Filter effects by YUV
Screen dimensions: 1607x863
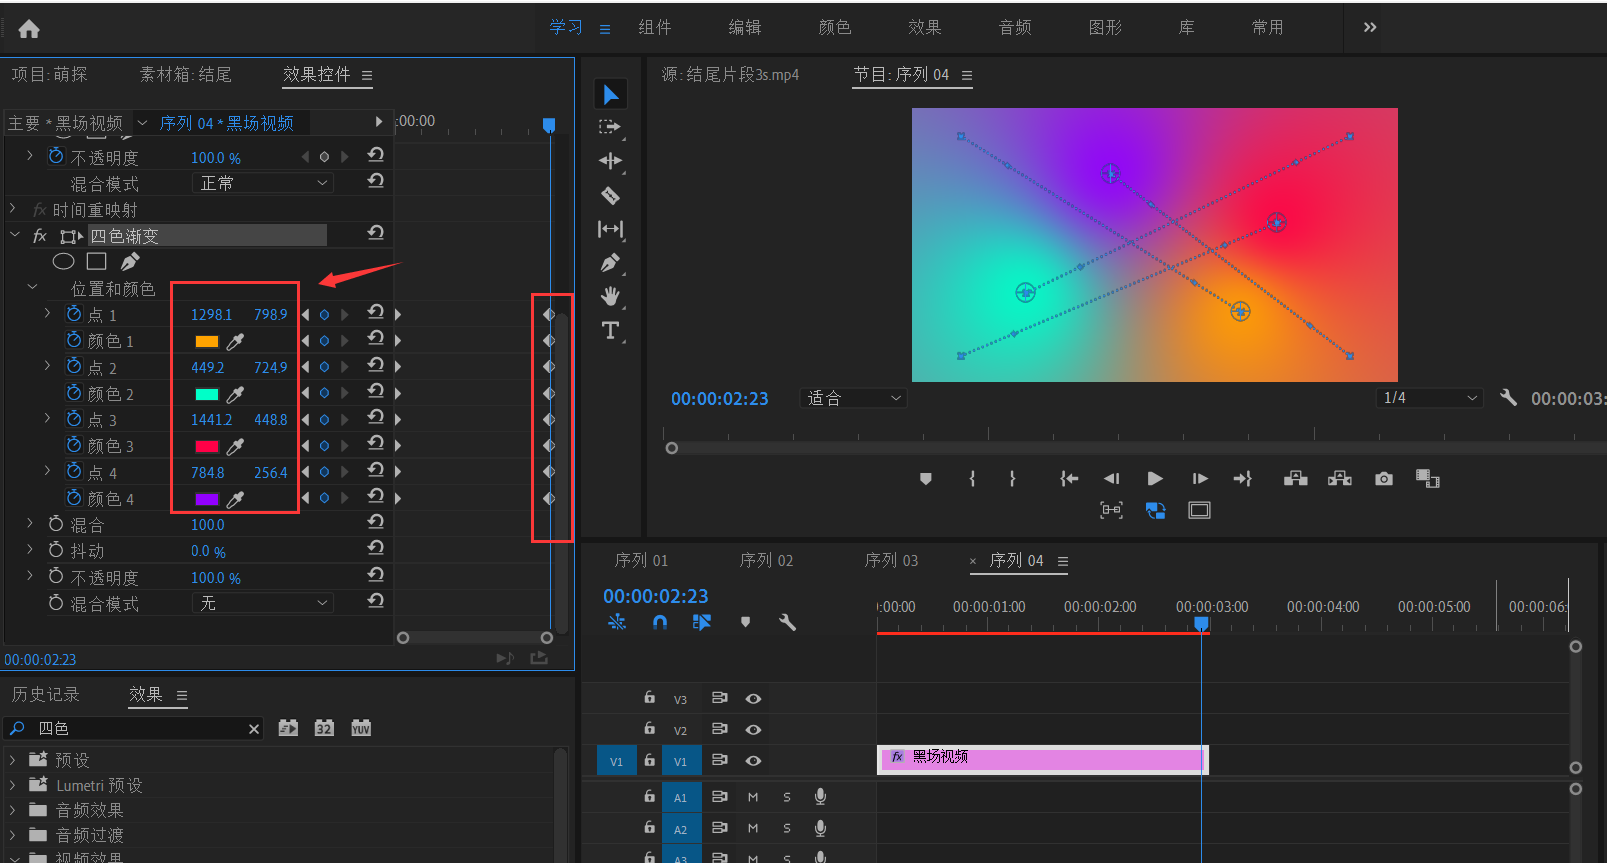pos(361,728)
